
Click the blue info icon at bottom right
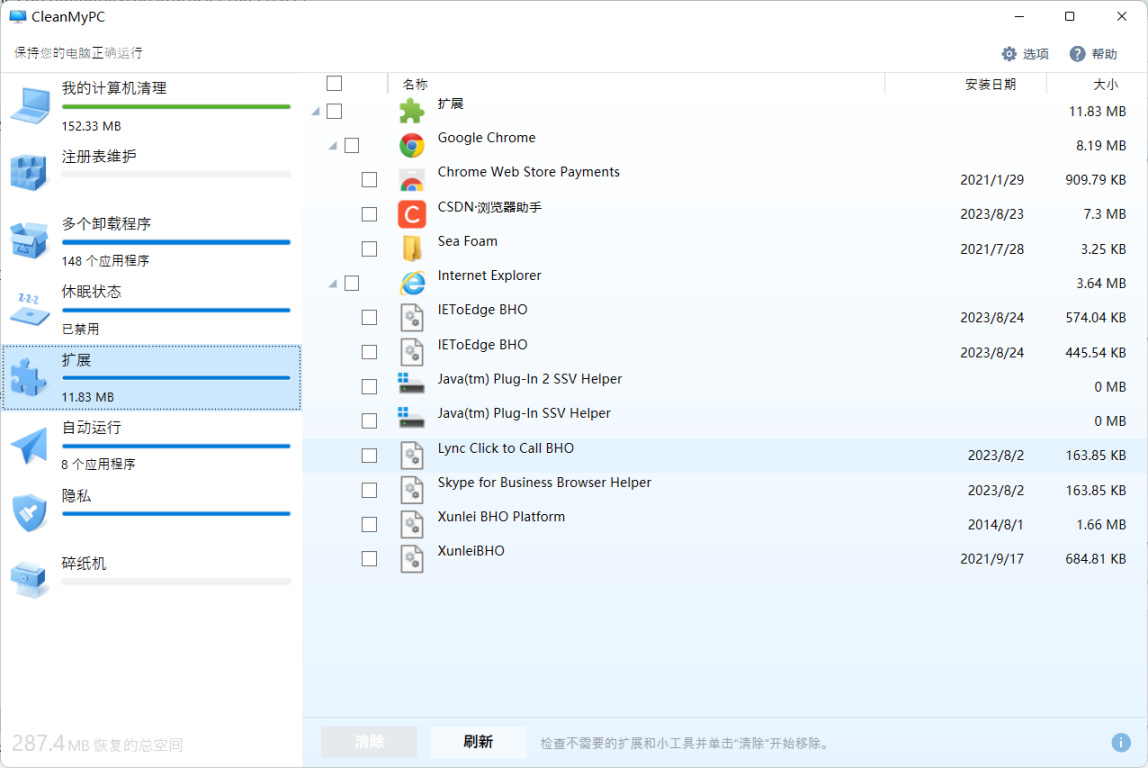pos(1121,742)
